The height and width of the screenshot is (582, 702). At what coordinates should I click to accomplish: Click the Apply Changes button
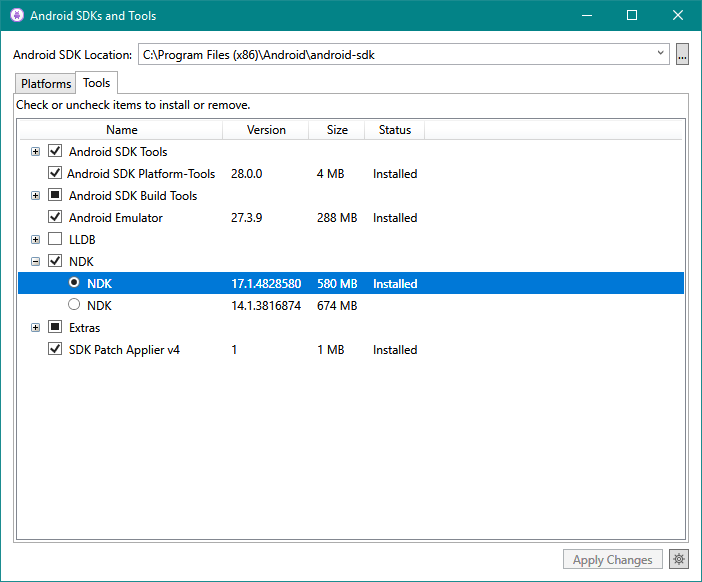612,560
